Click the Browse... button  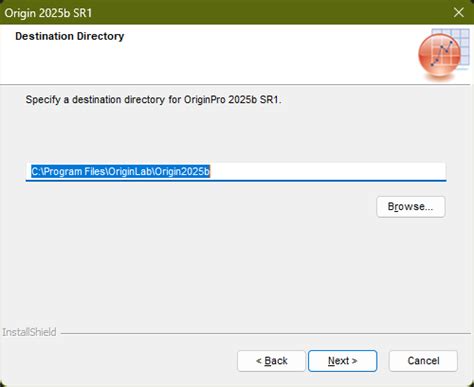click(411, 207)
